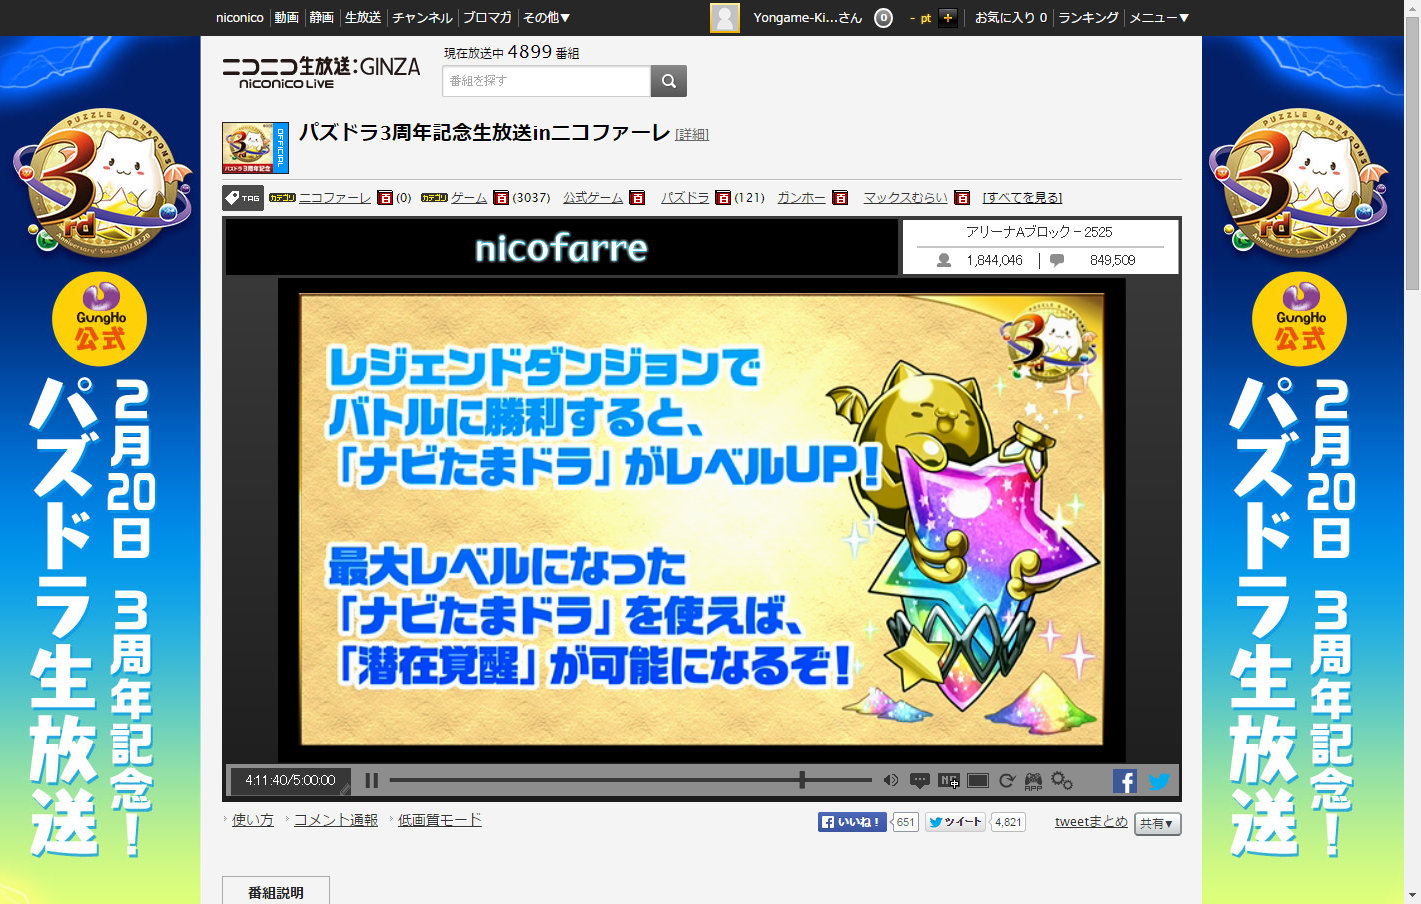Open dictionary icon beside ガンホー tag
This screenshot has height=904, width=1421.
click(840, 198)
